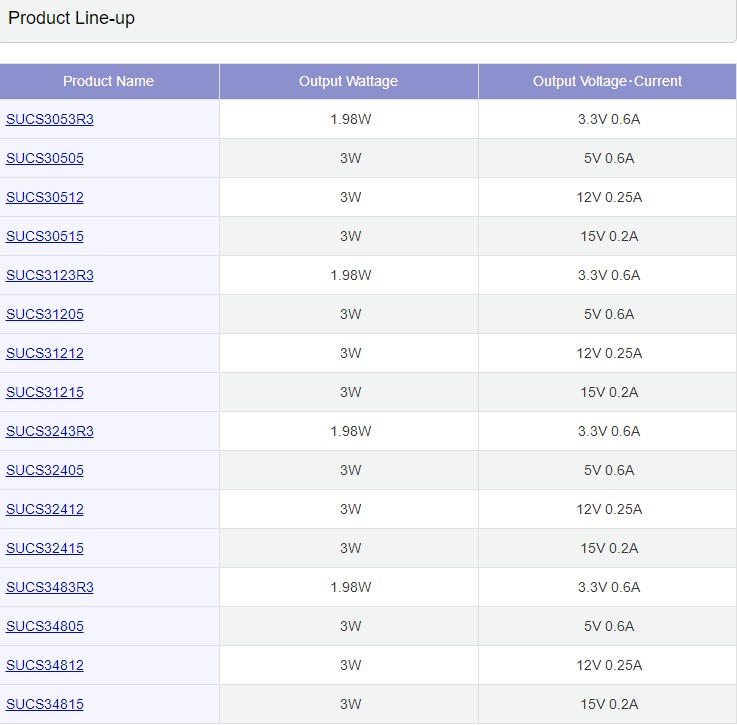
Task: Open the SUCS3053R3 product link
Action: pos(50,119)
